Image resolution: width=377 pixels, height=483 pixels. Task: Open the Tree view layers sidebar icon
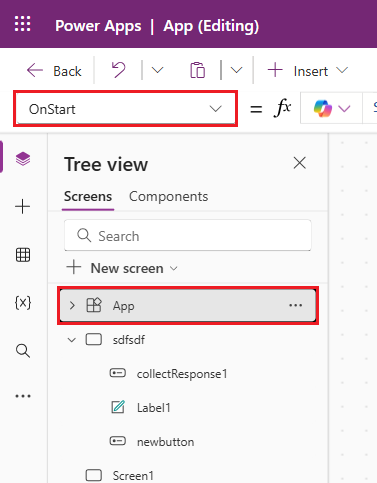click(x=23, y=159)
